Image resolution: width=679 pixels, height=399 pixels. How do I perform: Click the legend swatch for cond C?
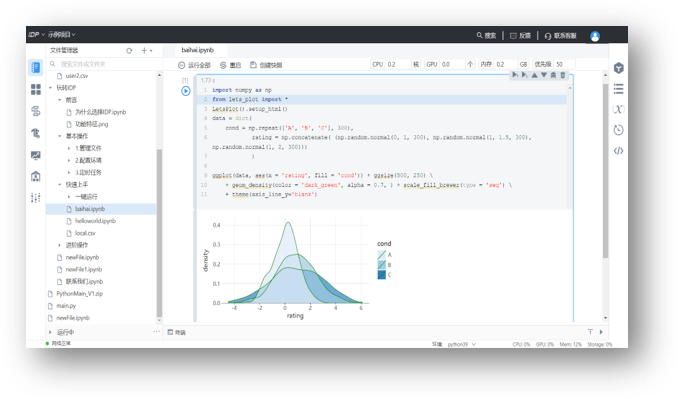pyautogui.click(x=382, y=275)
